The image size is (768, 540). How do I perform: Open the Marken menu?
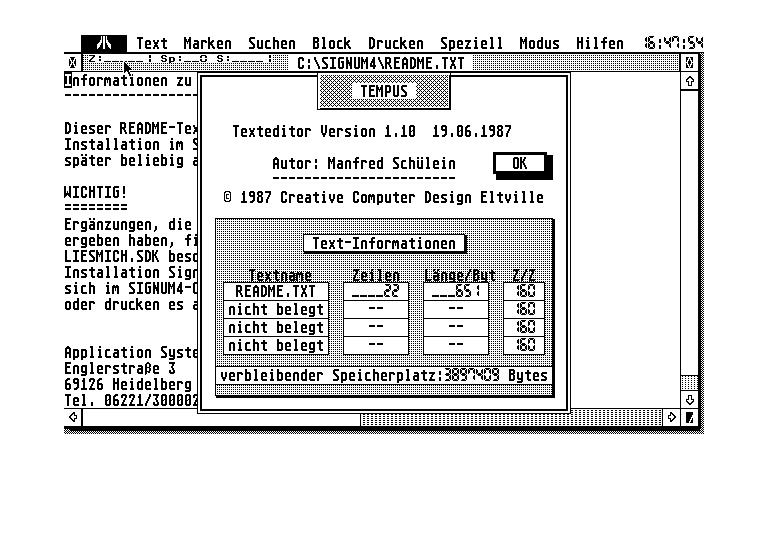(x=207, y=43)
